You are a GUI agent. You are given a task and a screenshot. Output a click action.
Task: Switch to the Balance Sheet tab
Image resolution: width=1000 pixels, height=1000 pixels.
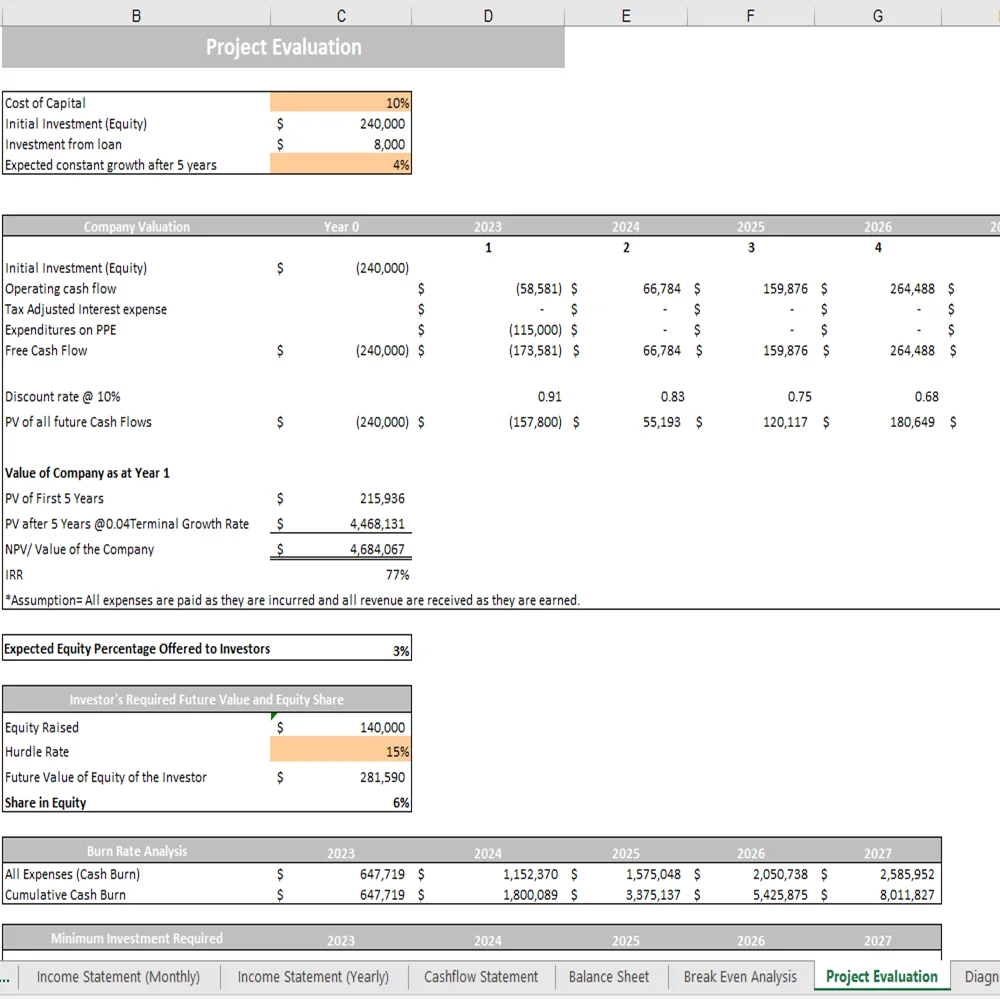(x=609, y=976)
